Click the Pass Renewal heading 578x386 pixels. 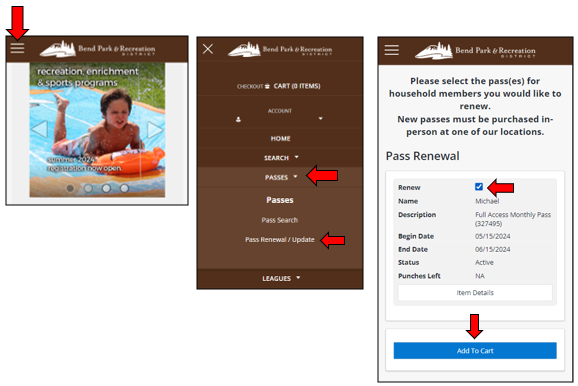coord(422,156)
